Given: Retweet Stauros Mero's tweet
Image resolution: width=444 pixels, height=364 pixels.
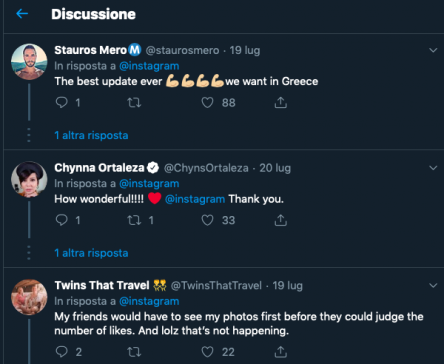Looking at the screenshot, I should [134, 102].
